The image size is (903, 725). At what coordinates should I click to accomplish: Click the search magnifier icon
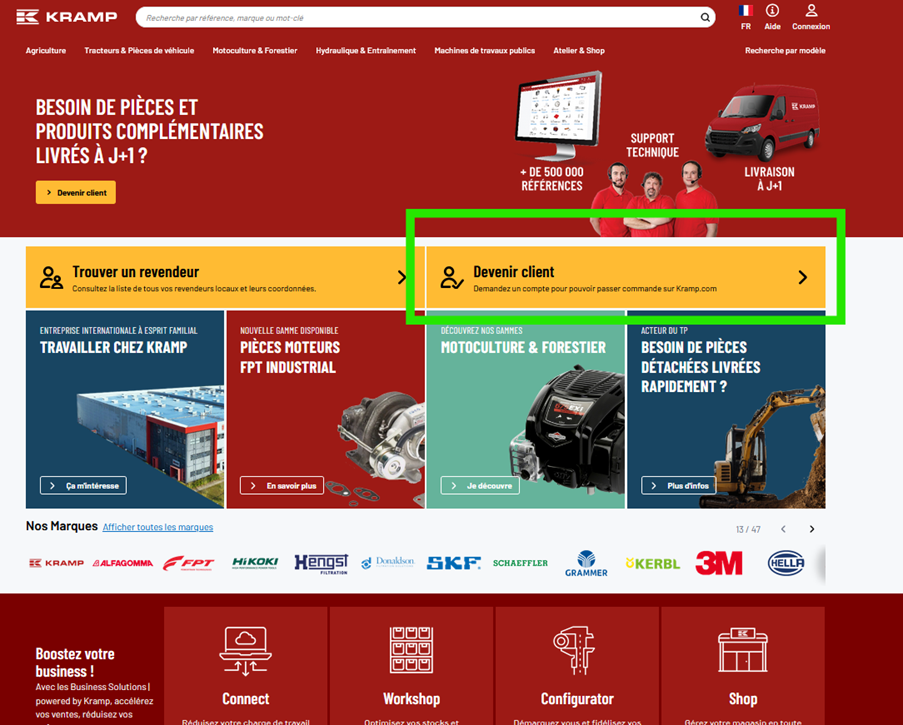click(x=705, y=17)
